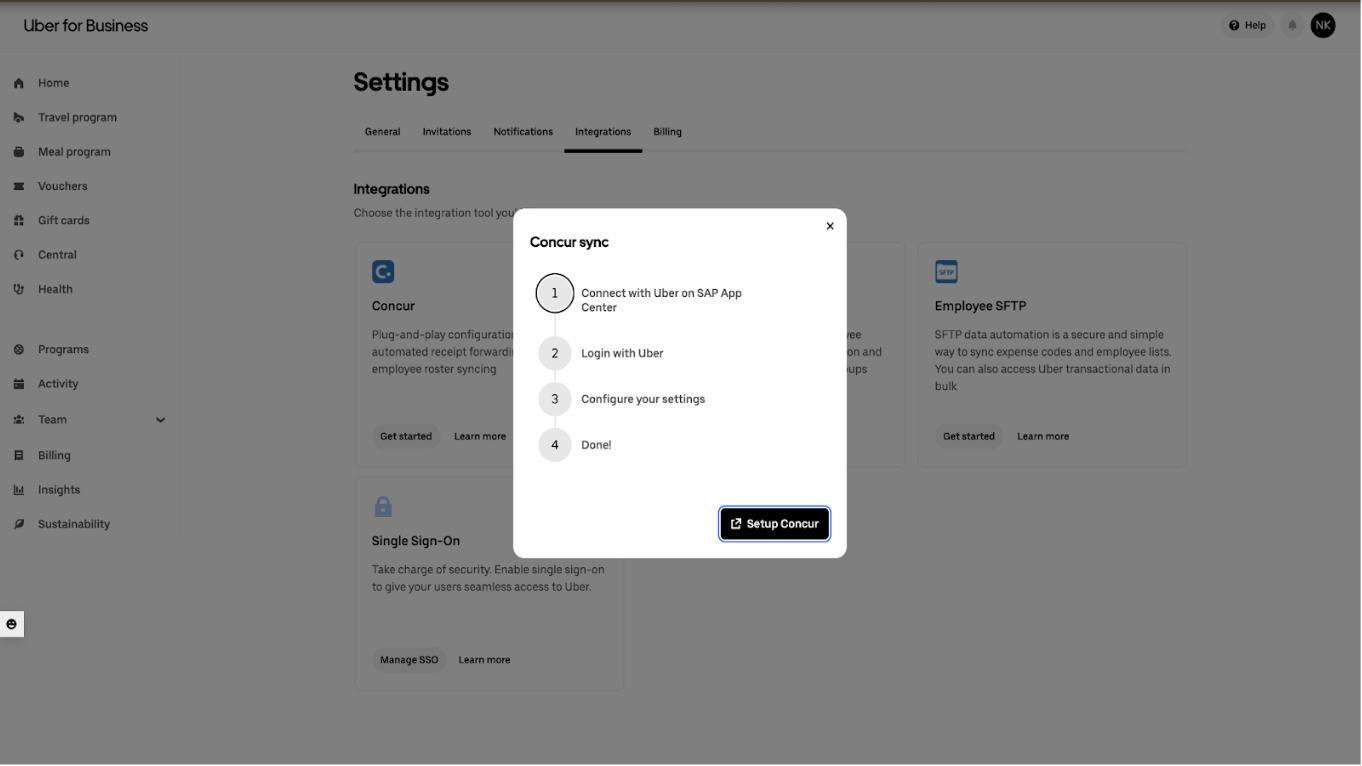Select the Insights sidebar icon
The image size is (1362, 766).
tap(18, 489)
